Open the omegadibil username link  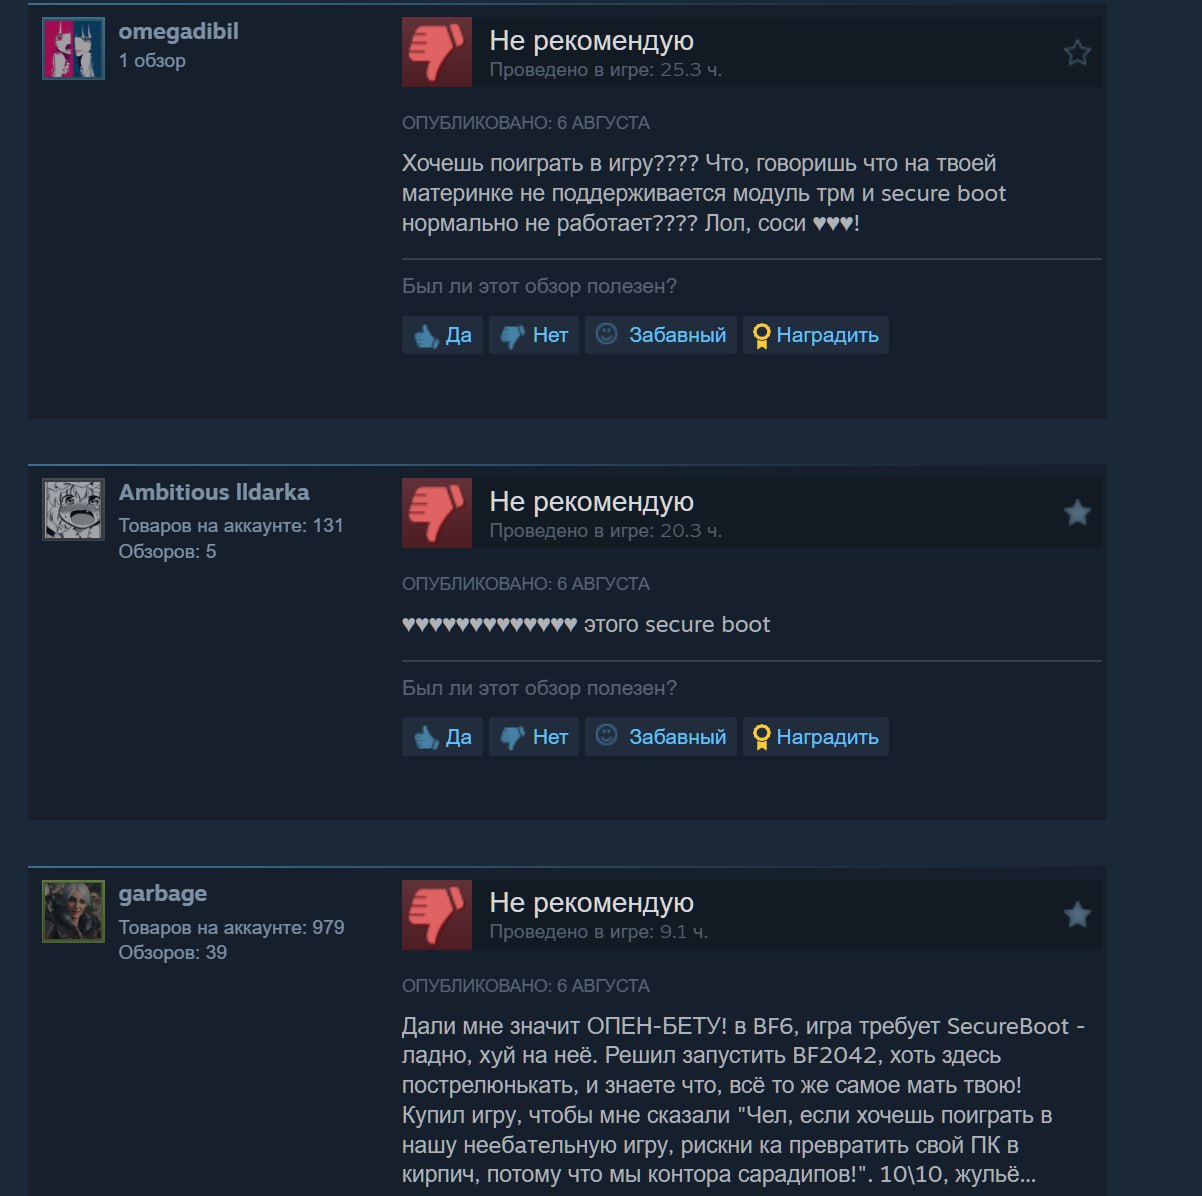(x=178, y=31)
